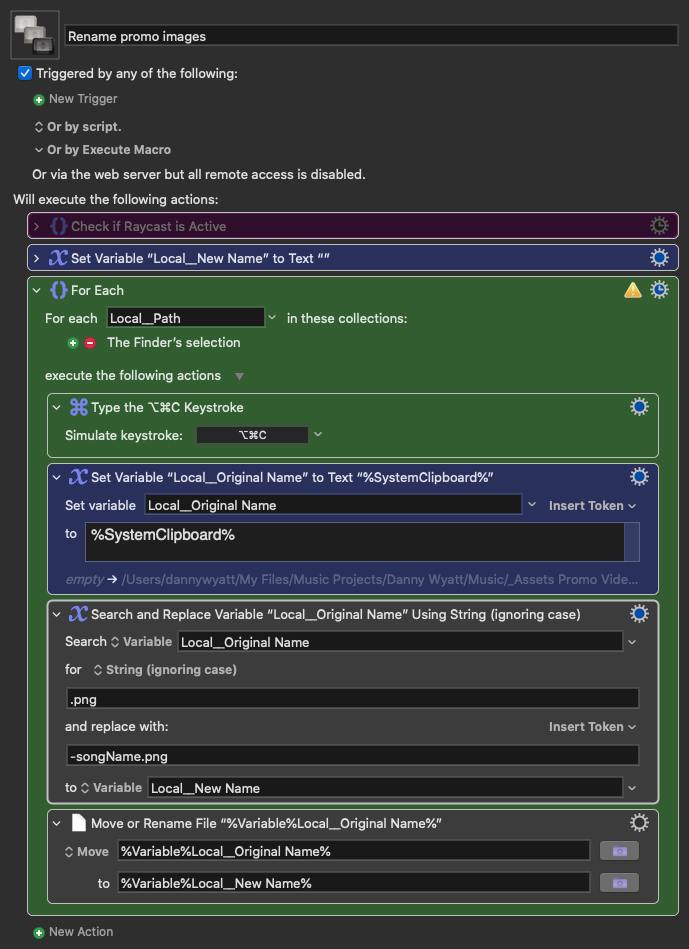Click the '-songName.png' replacement field
Viewport: 689px width, 949px height.
point(352,755)
